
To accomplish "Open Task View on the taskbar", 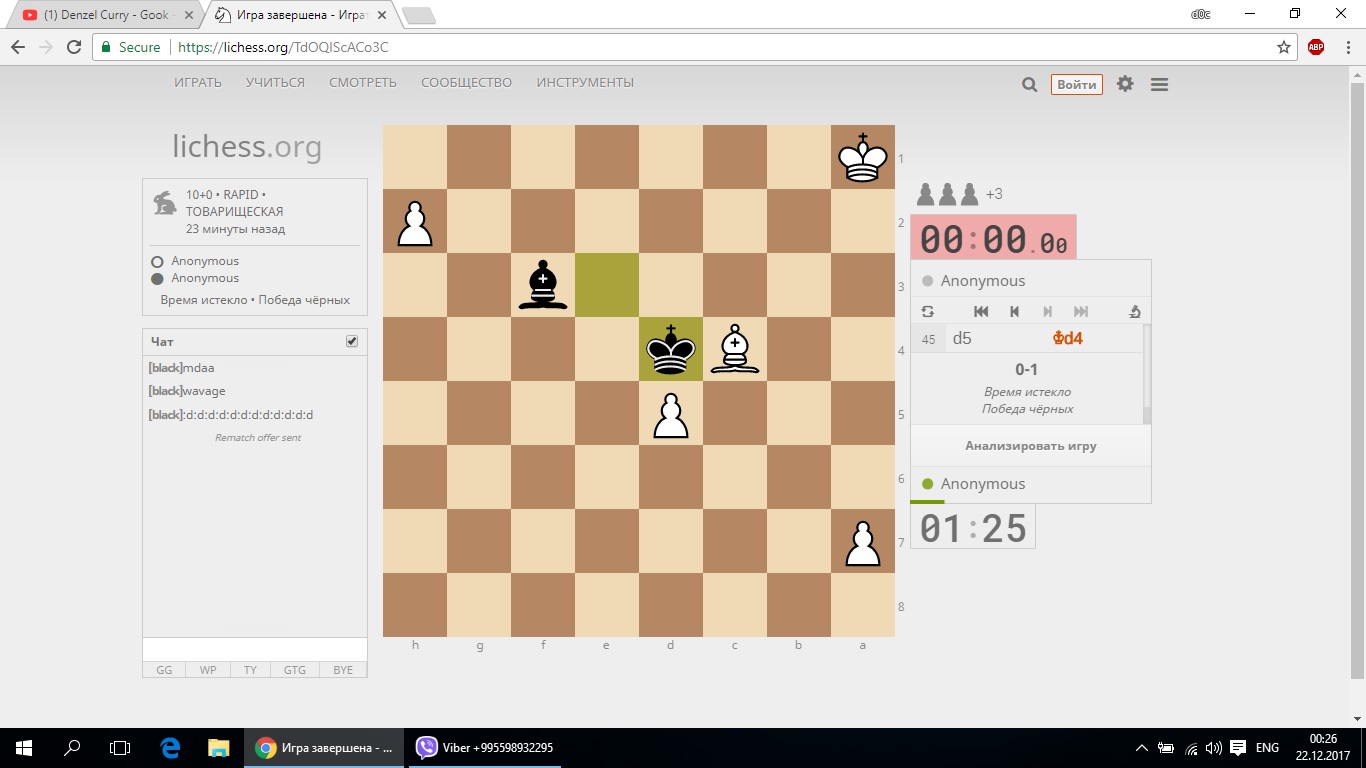I will pyautogui.click(x=120, y=747).
